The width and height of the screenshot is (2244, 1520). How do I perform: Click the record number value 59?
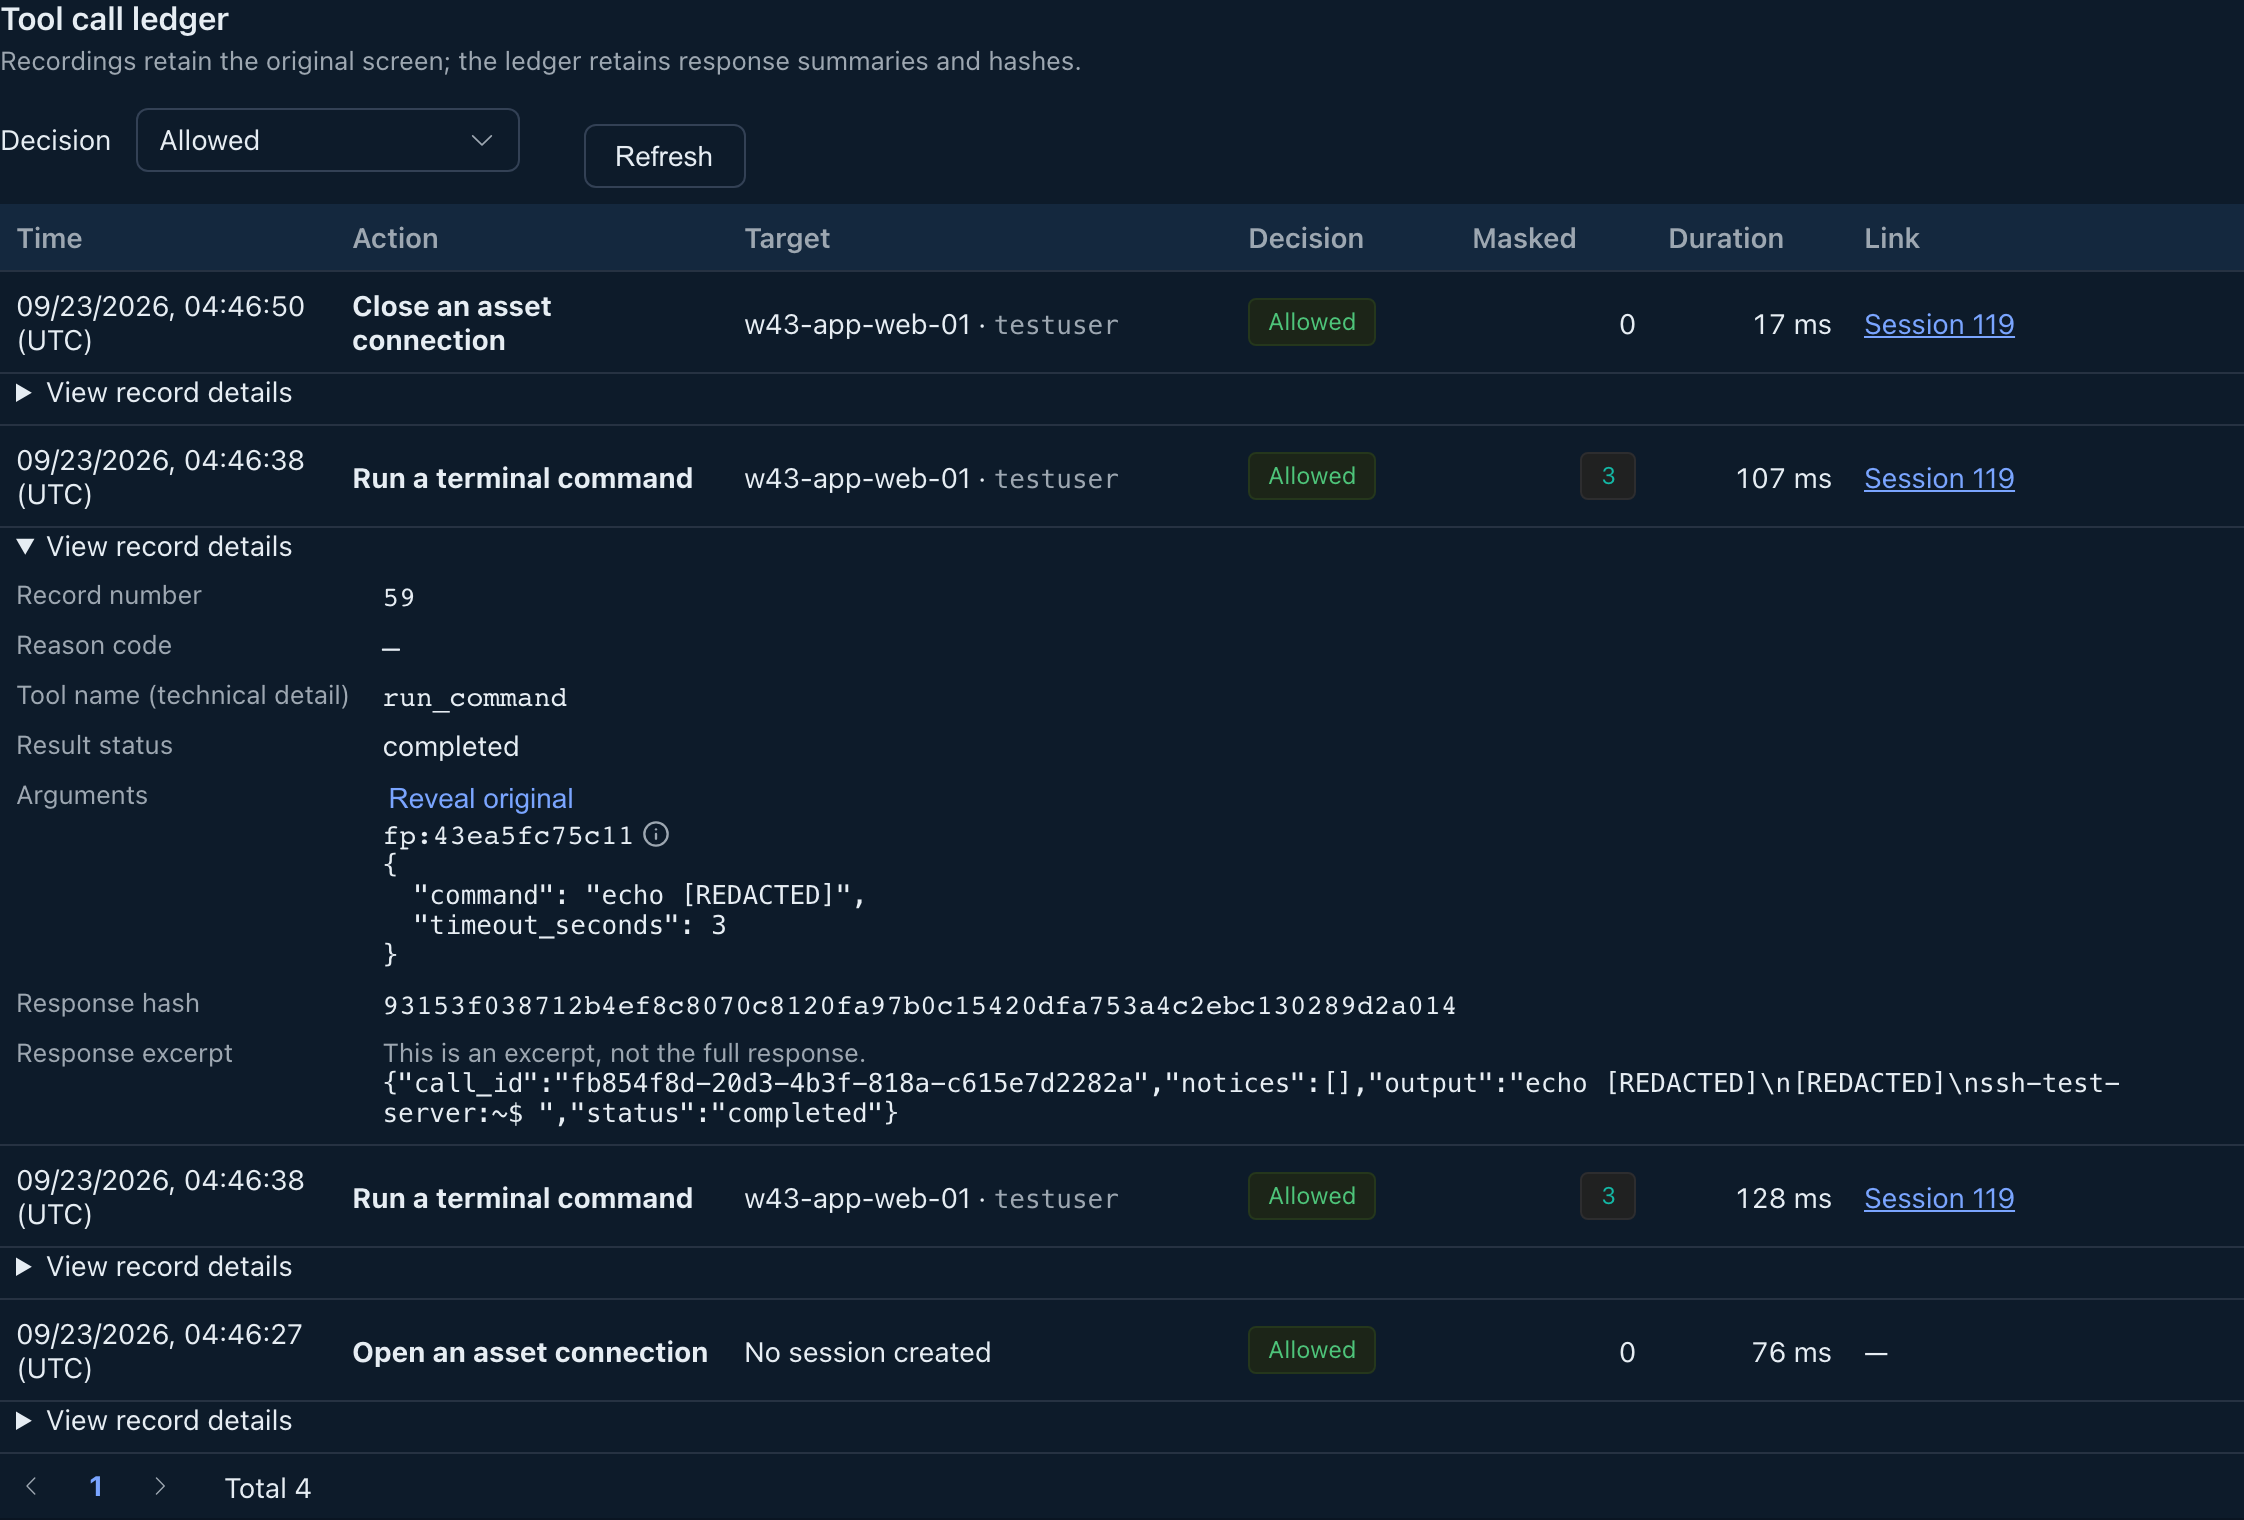tap(398, 597)
